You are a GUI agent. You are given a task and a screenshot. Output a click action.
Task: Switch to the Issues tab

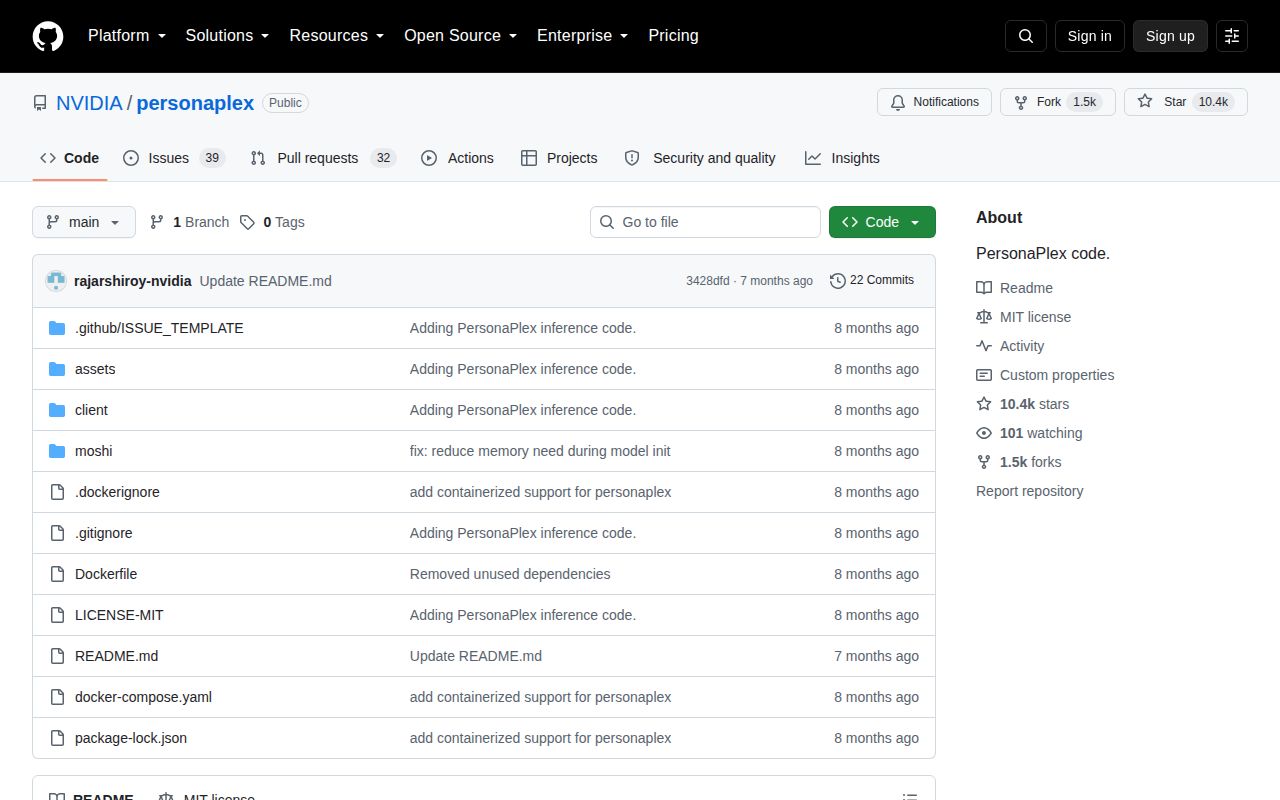coord(174,158)
